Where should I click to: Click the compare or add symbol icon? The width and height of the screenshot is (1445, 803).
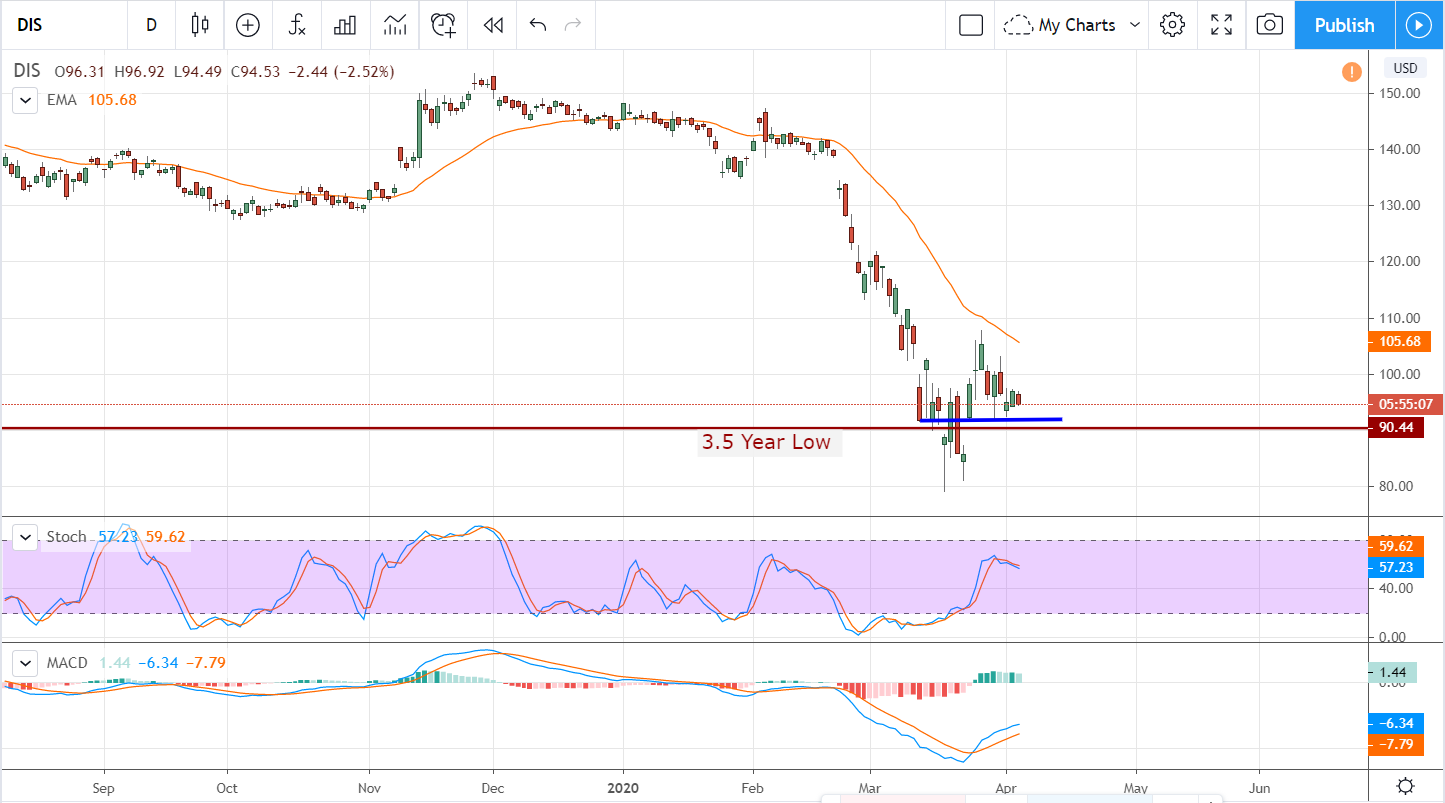click(247, 25)
